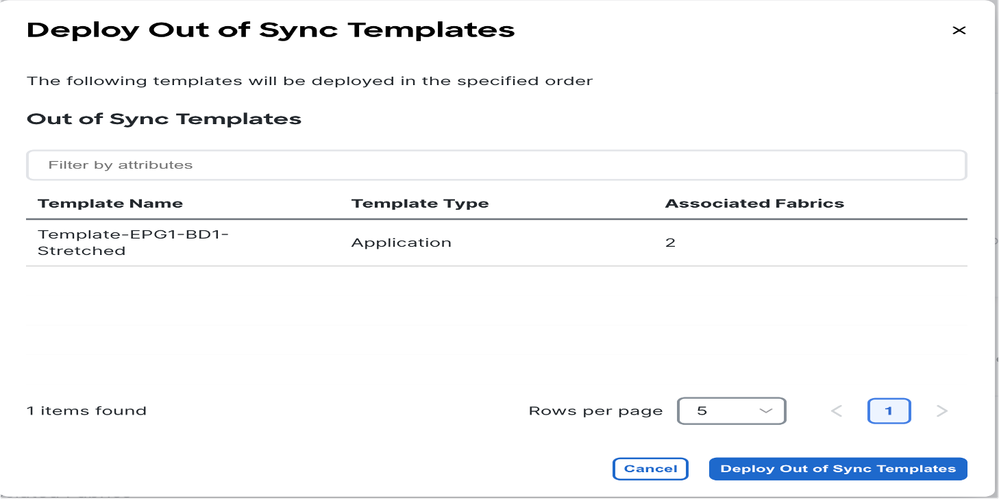Focus the Filter by attributes field
Image resolution: width=999 pixels, height=499 pixels.
(x=496, y=165)
